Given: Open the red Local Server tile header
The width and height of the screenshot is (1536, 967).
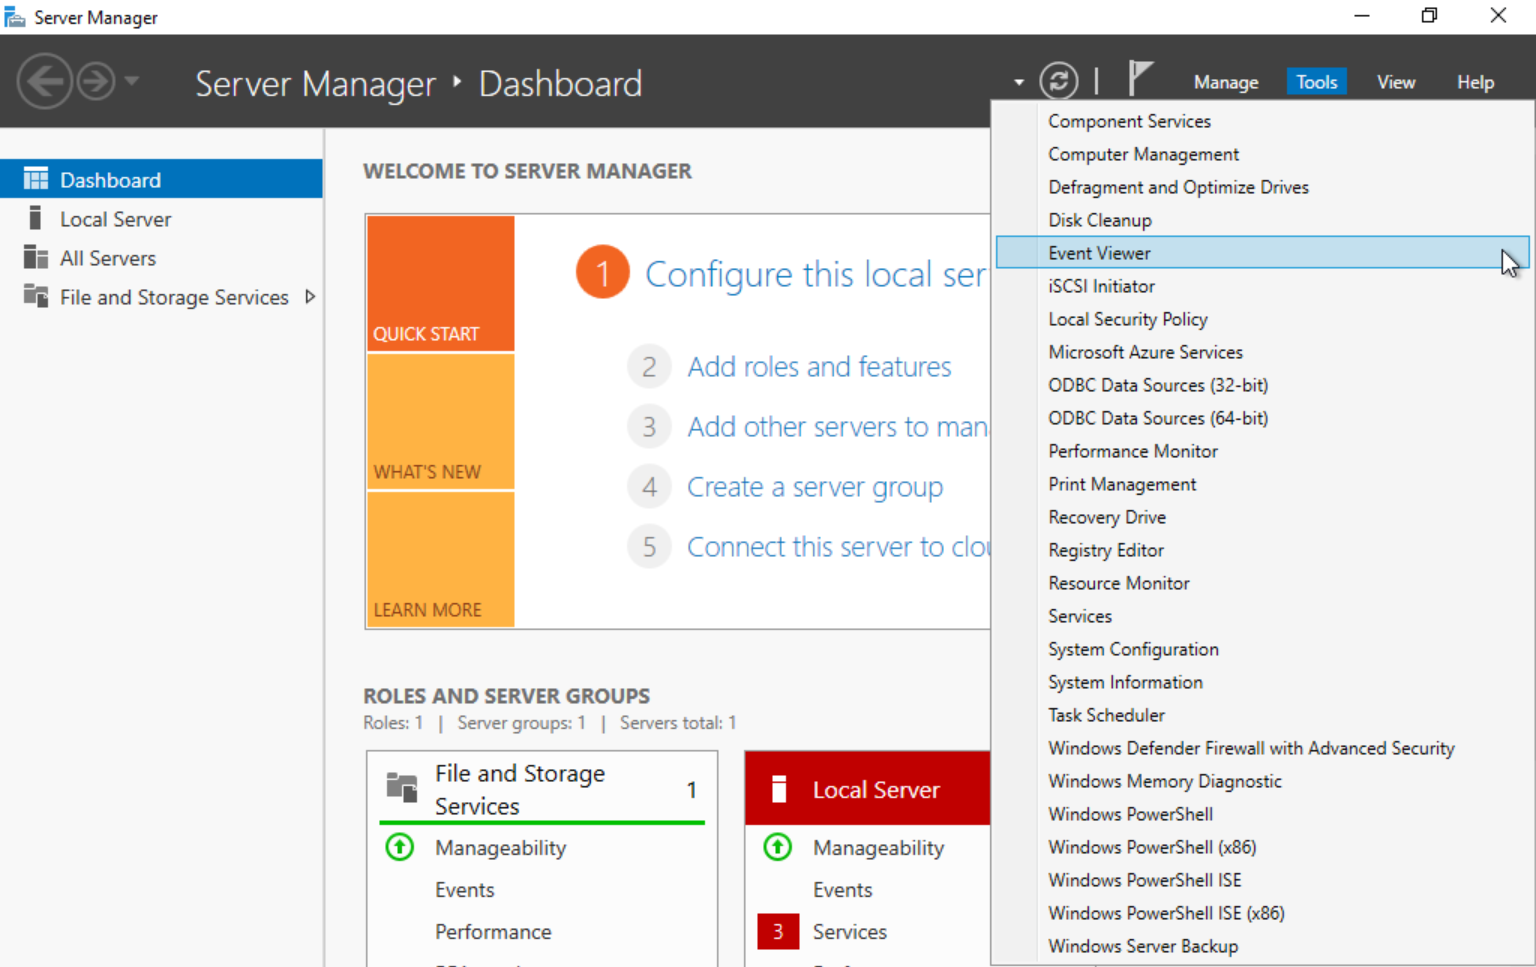Looking at the screenshot, I should point(868,789).
